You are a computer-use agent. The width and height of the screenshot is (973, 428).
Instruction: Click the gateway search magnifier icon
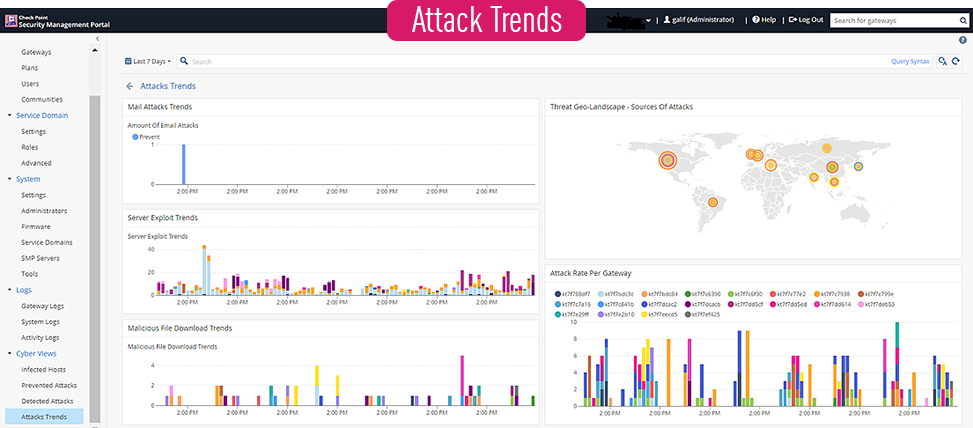pos(962,20)
